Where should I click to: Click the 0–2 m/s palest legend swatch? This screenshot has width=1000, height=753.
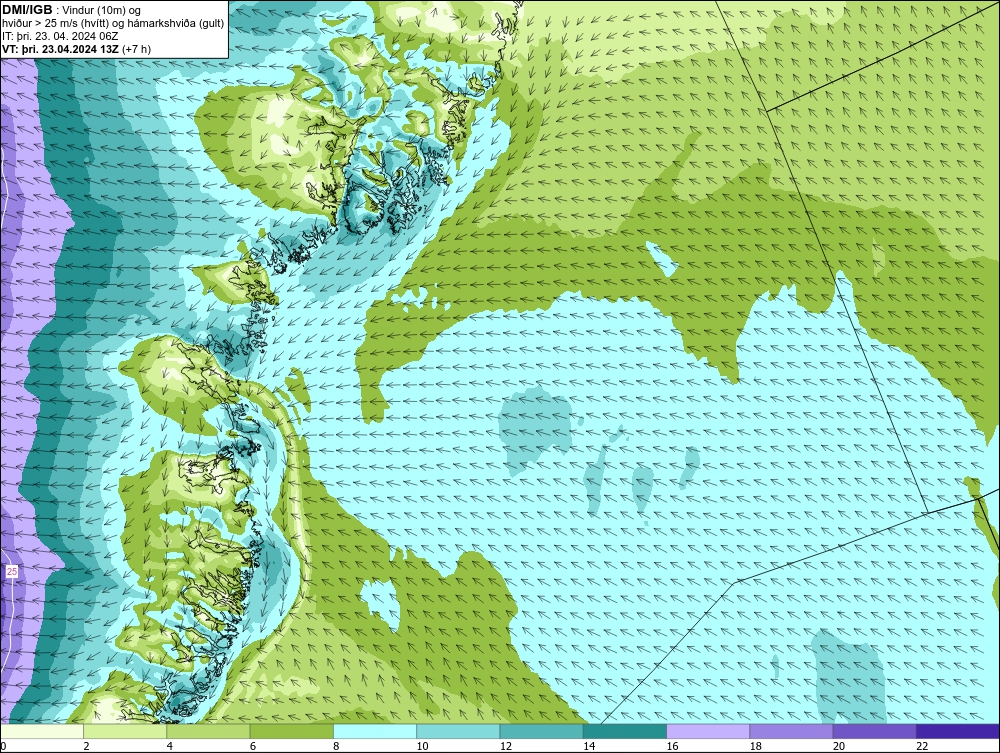(x=41, y=731)
